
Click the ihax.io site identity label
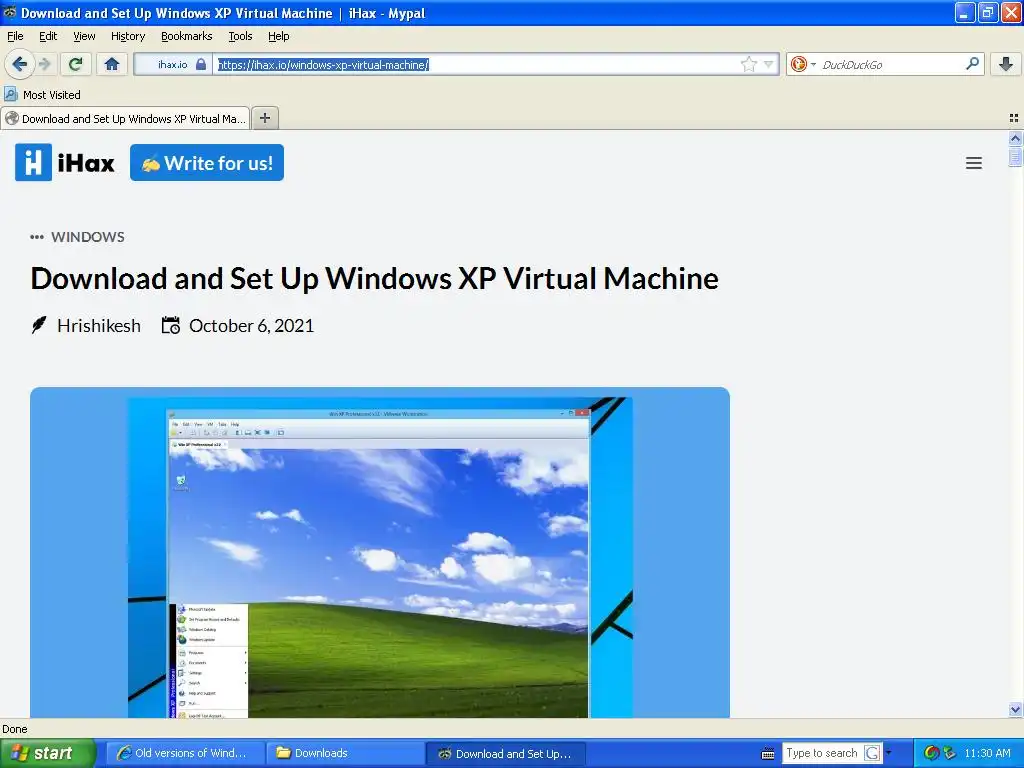tap(172, 64)
